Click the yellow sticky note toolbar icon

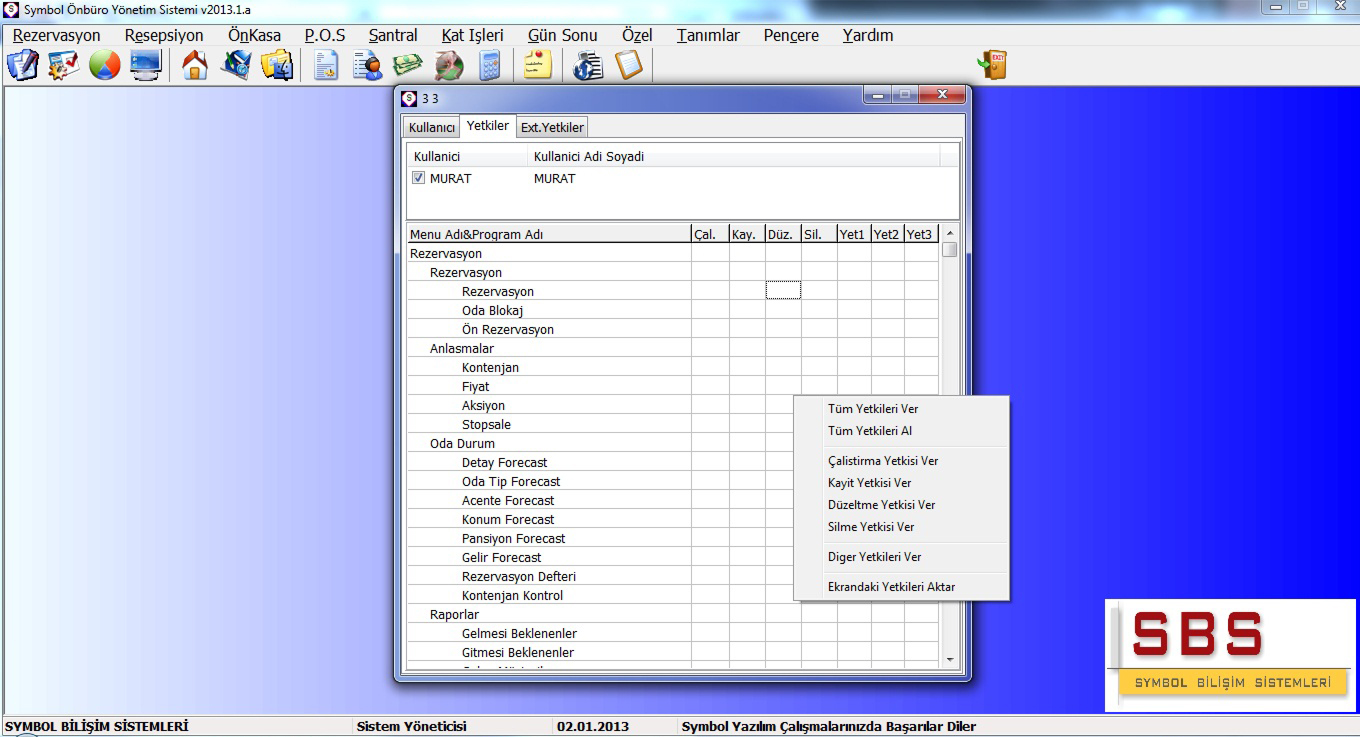coord(538,65)
